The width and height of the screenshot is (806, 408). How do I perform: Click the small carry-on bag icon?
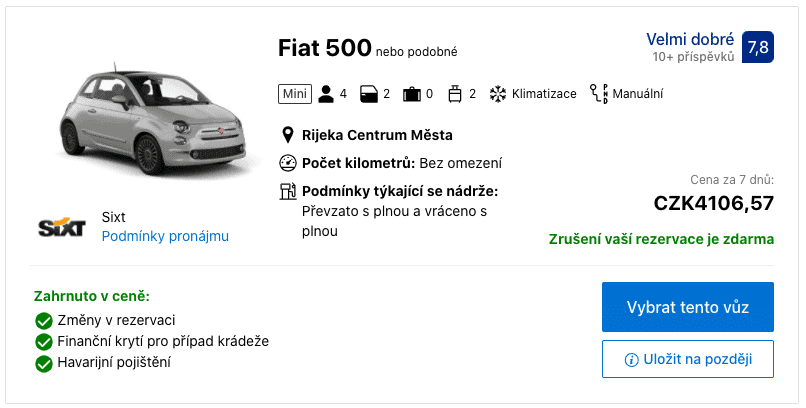455,94
